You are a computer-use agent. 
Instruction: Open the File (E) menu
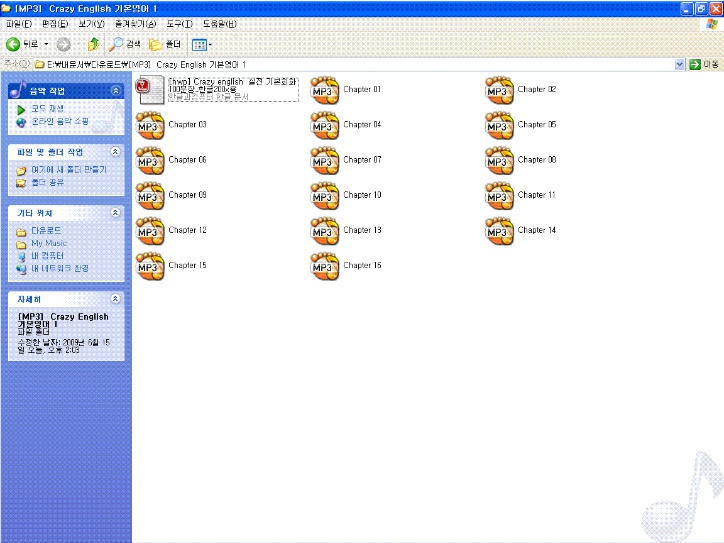pos(19,24)
